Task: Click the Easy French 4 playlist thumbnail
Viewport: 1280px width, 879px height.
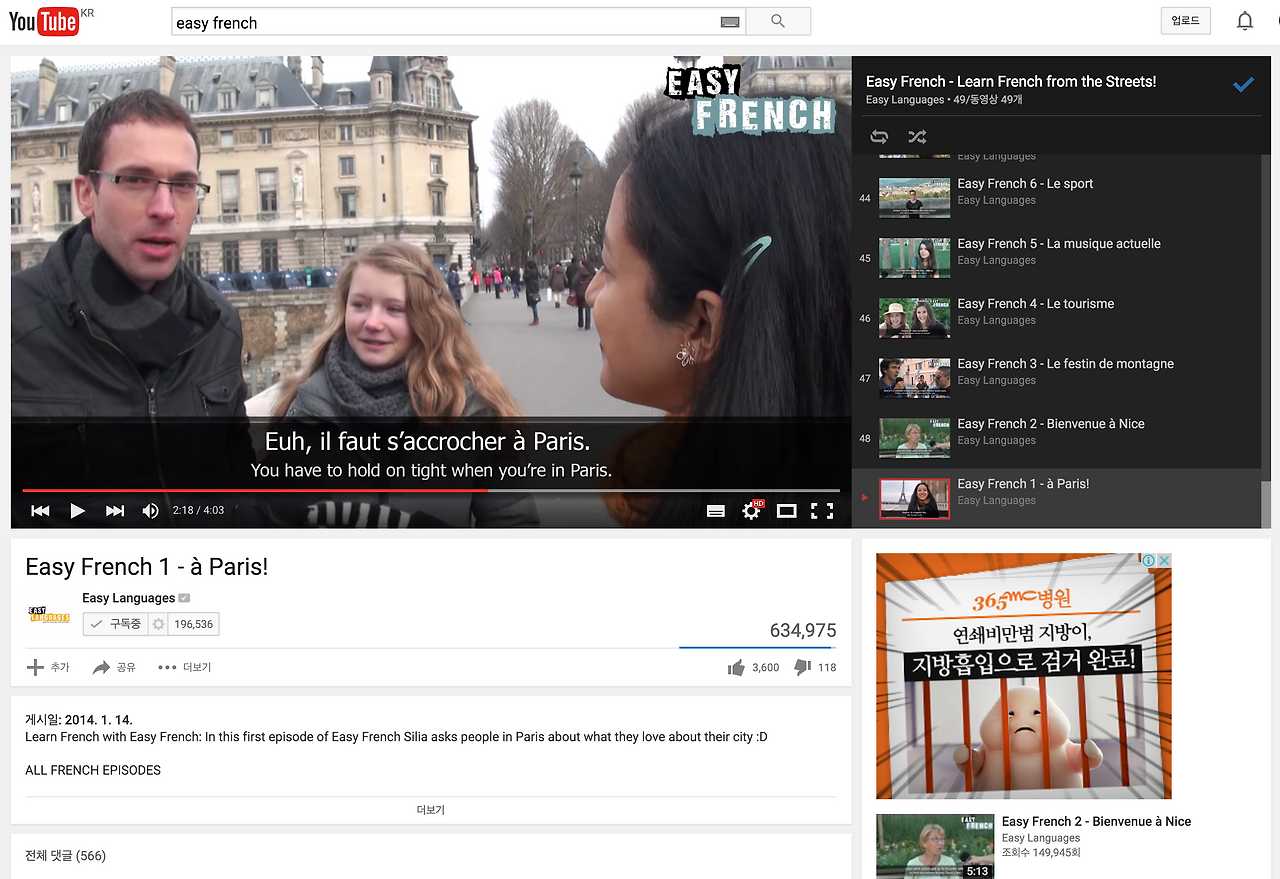Action: 914,318
